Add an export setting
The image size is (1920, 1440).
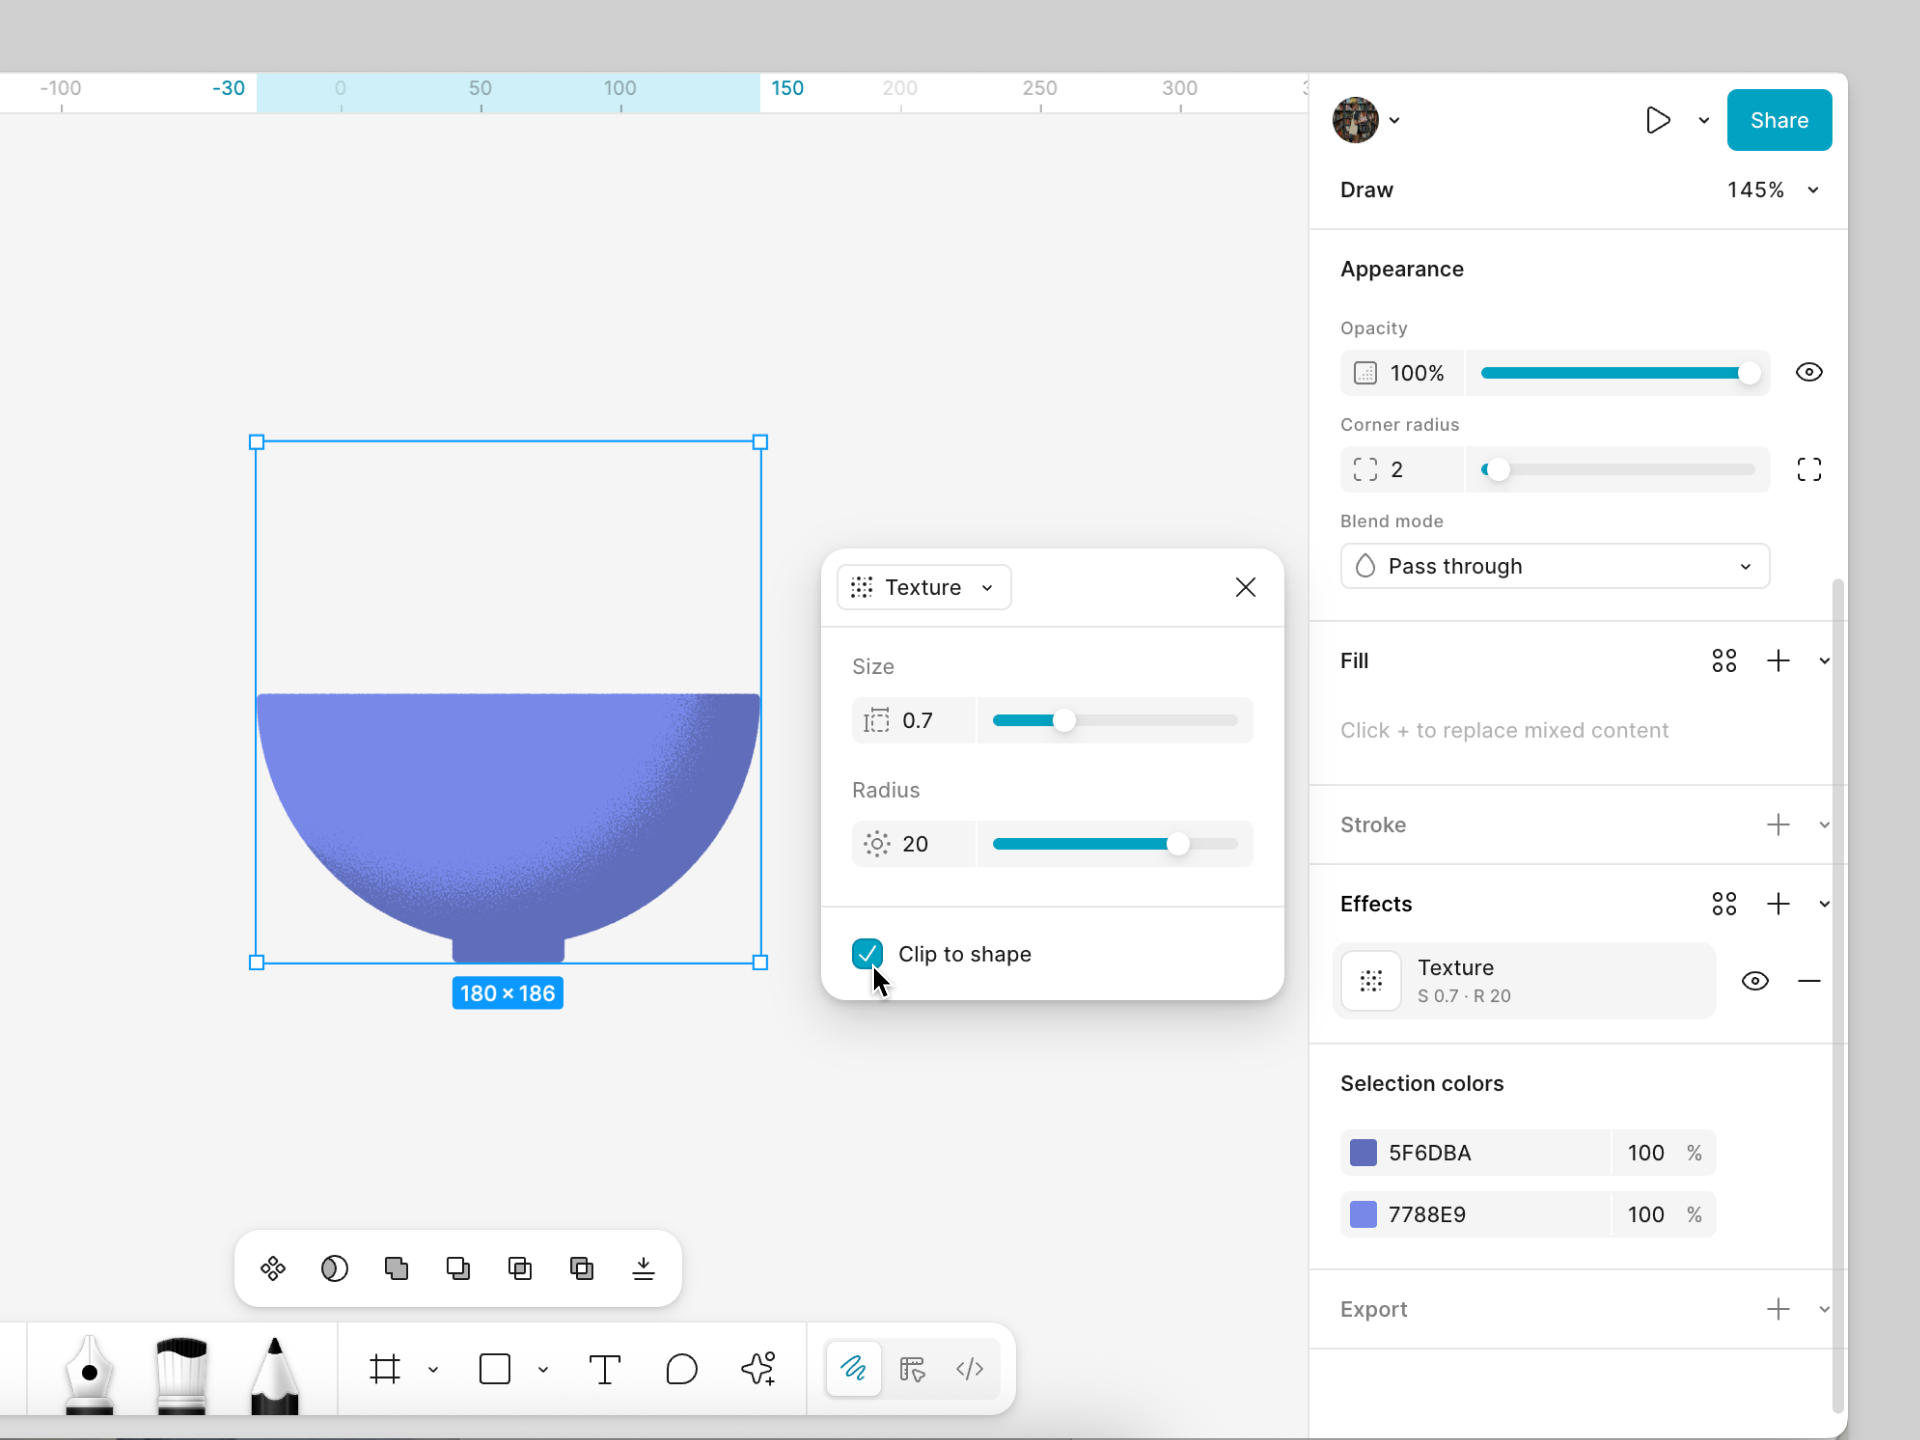[1778, 1310]
